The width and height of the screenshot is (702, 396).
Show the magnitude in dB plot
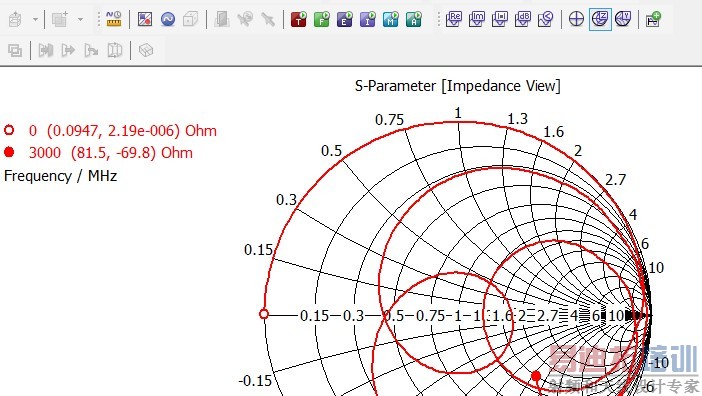[x=522, y=19]
